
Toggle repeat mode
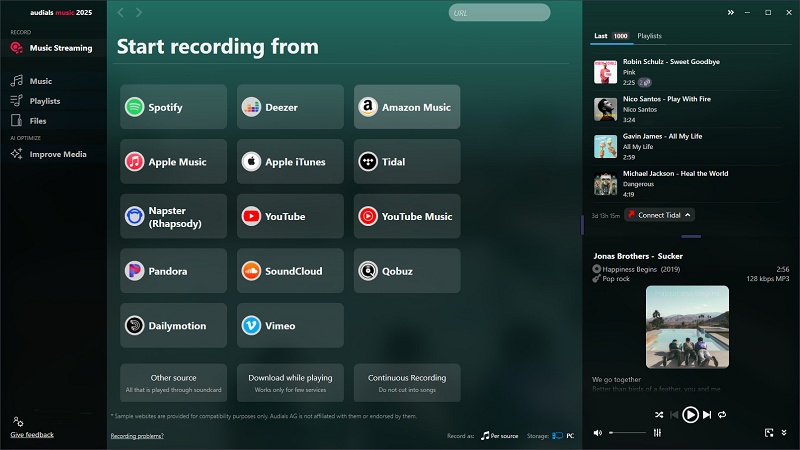722,414
